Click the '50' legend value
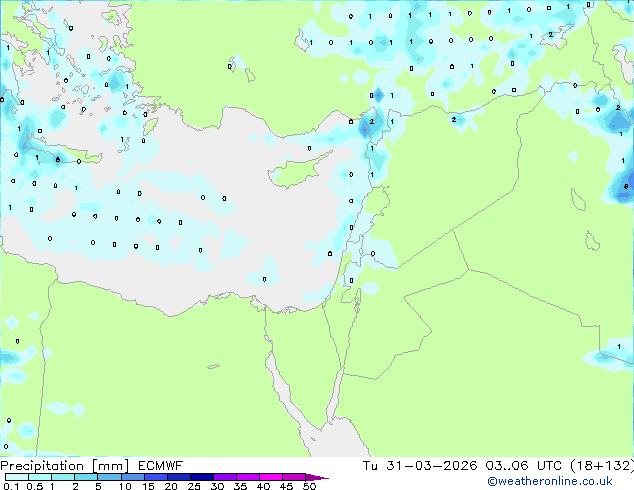This screenshot has width=634, height=490. (x=309, y=486)
